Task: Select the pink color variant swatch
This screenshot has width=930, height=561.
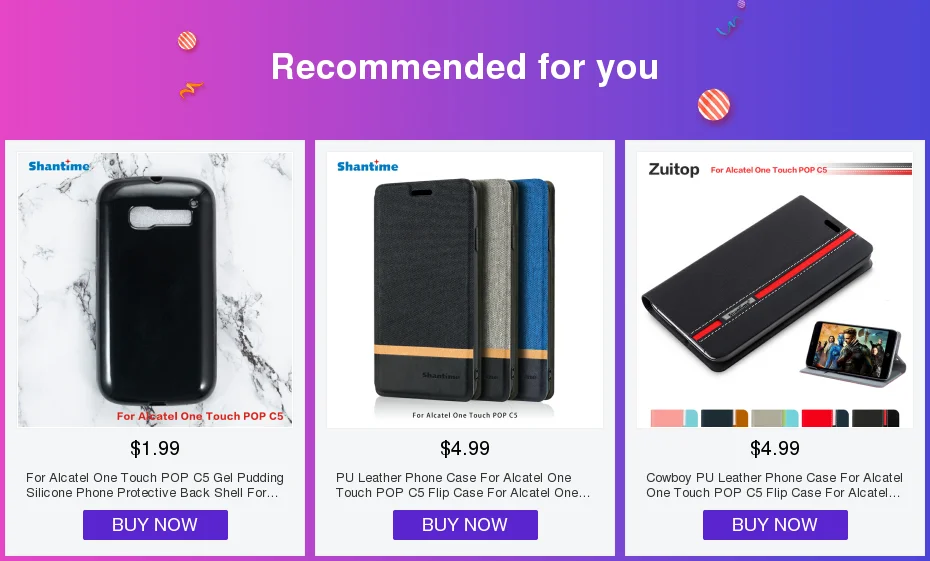Action: (x=674, y=418)
